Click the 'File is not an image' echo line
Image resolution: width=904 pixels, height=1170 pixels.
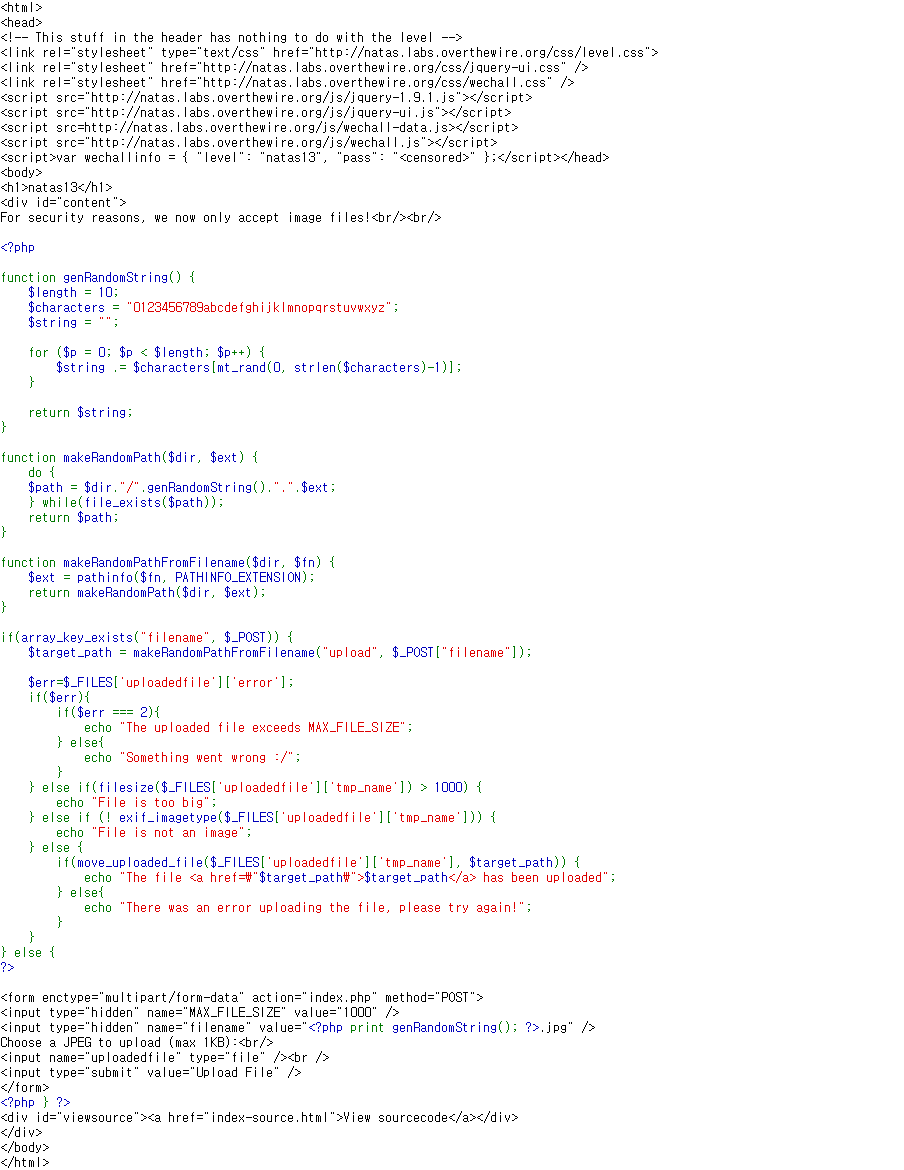point(154,832)
